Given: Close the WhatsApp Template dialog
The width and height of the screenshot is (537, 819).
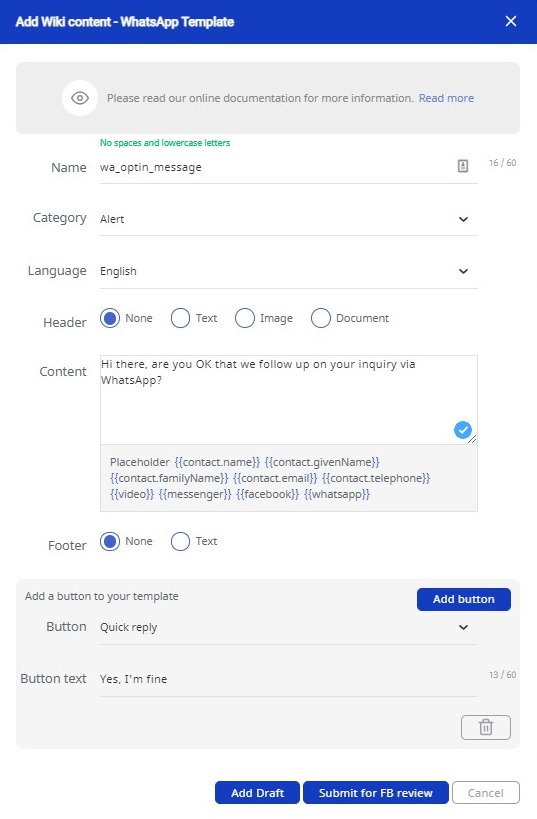Looking at the screenshot, I should click(x=511, y=21).
